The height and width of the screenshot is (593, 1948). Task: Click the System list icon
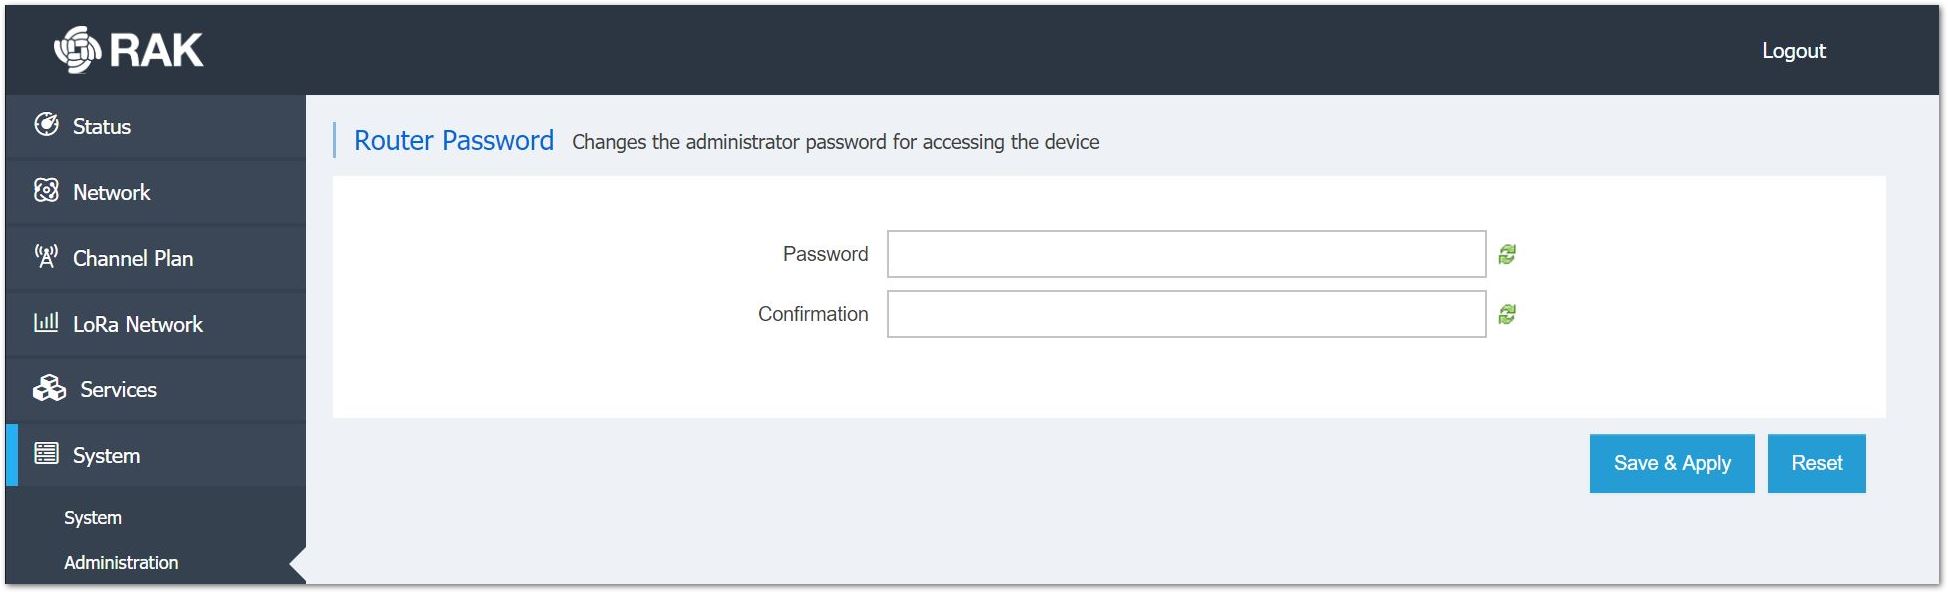point(46,454)
